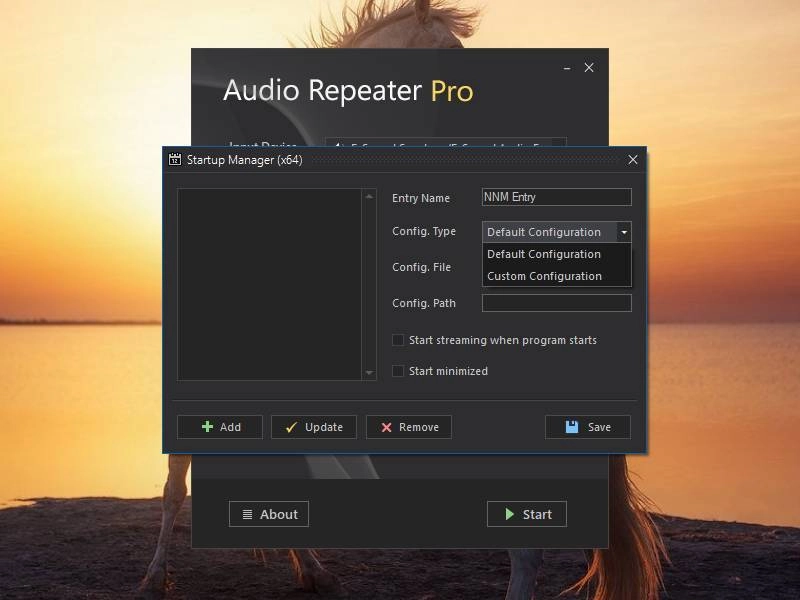Start streaming in Audio Repeater Pro
The width and height of the screenshot is (800, 600).
527,514
